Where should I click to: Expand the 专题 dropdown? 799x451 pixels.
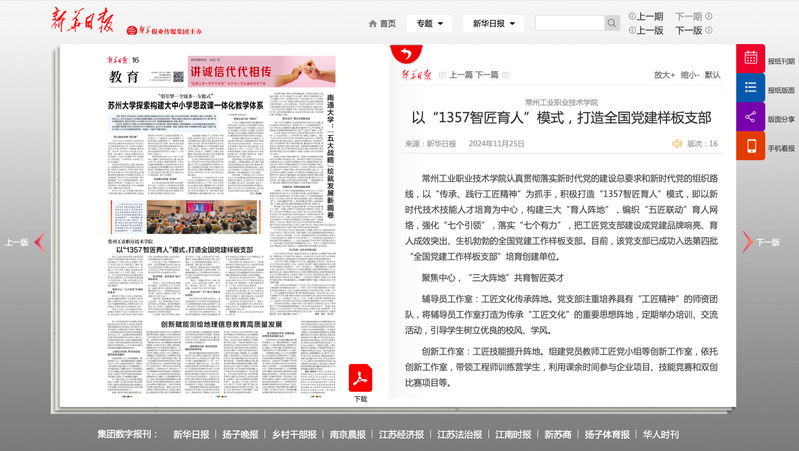430,23
